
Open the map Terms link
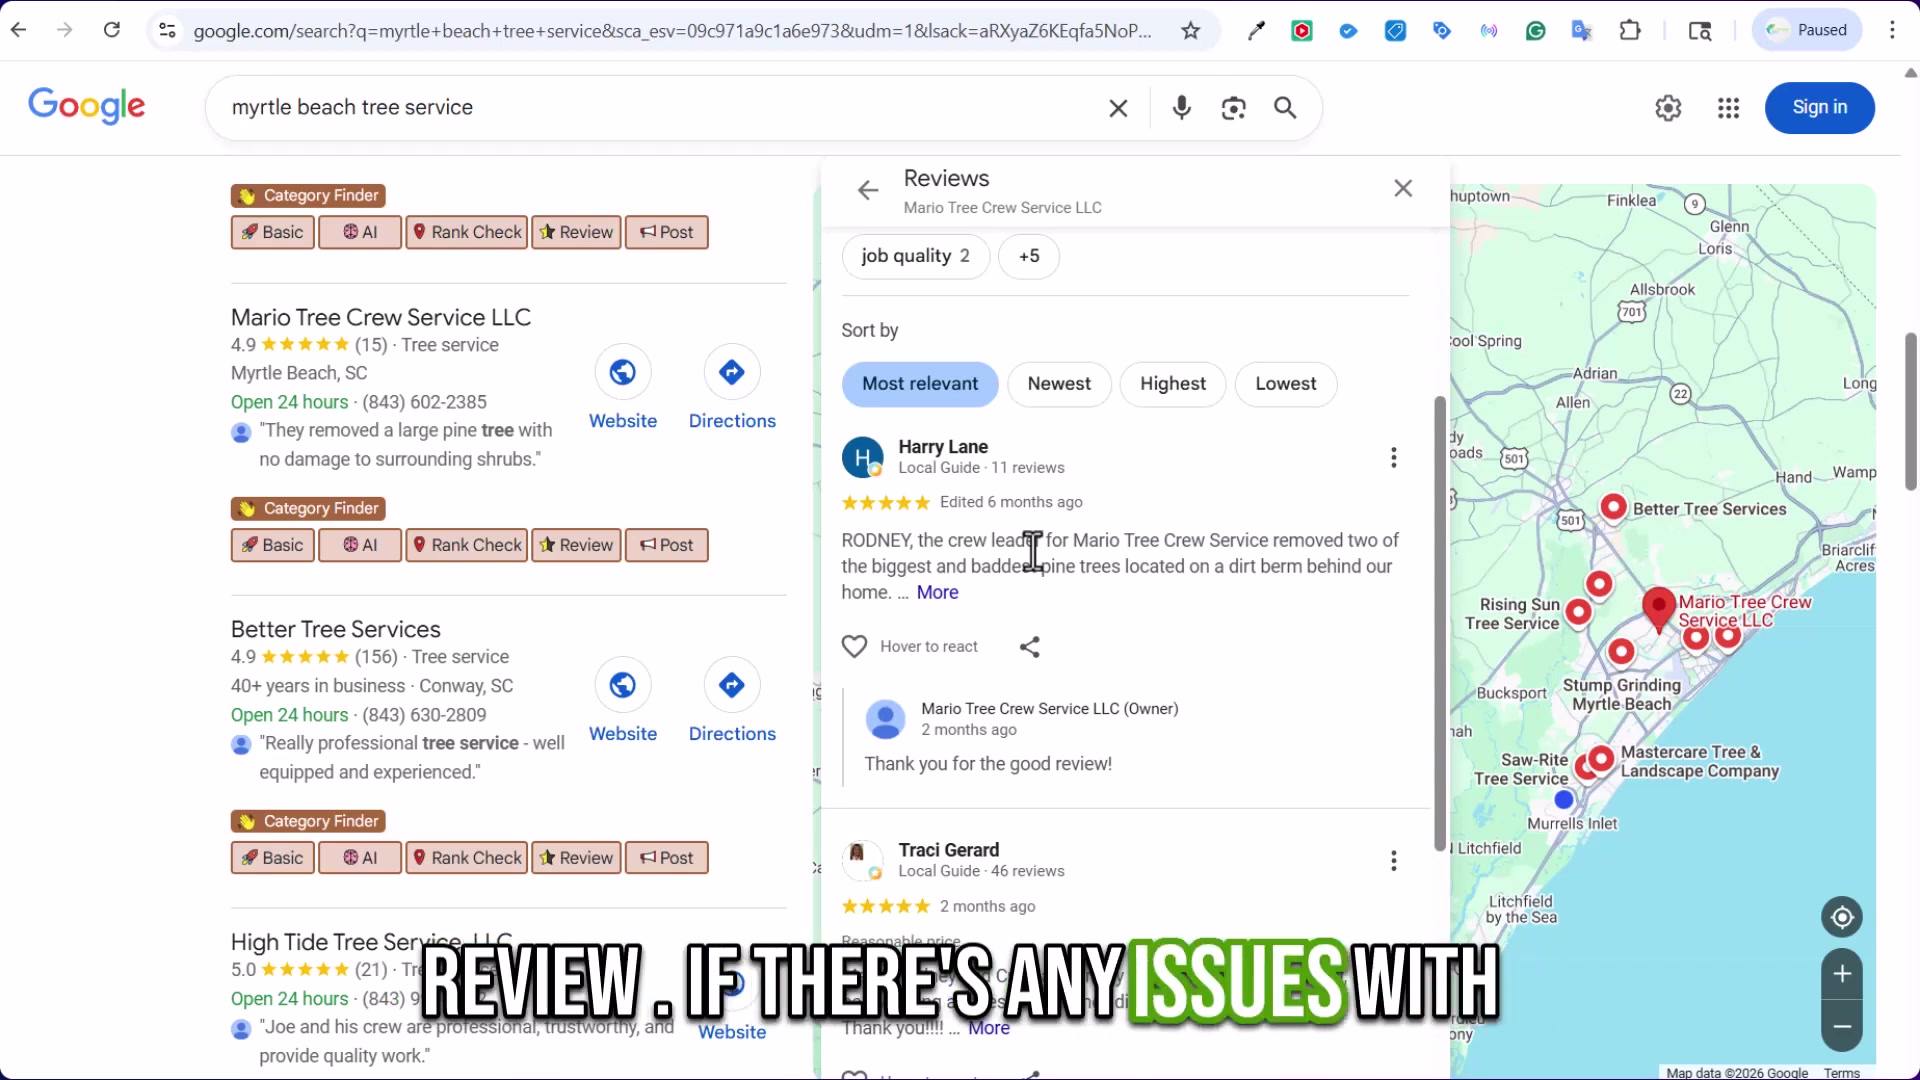coord(1841,1073)
